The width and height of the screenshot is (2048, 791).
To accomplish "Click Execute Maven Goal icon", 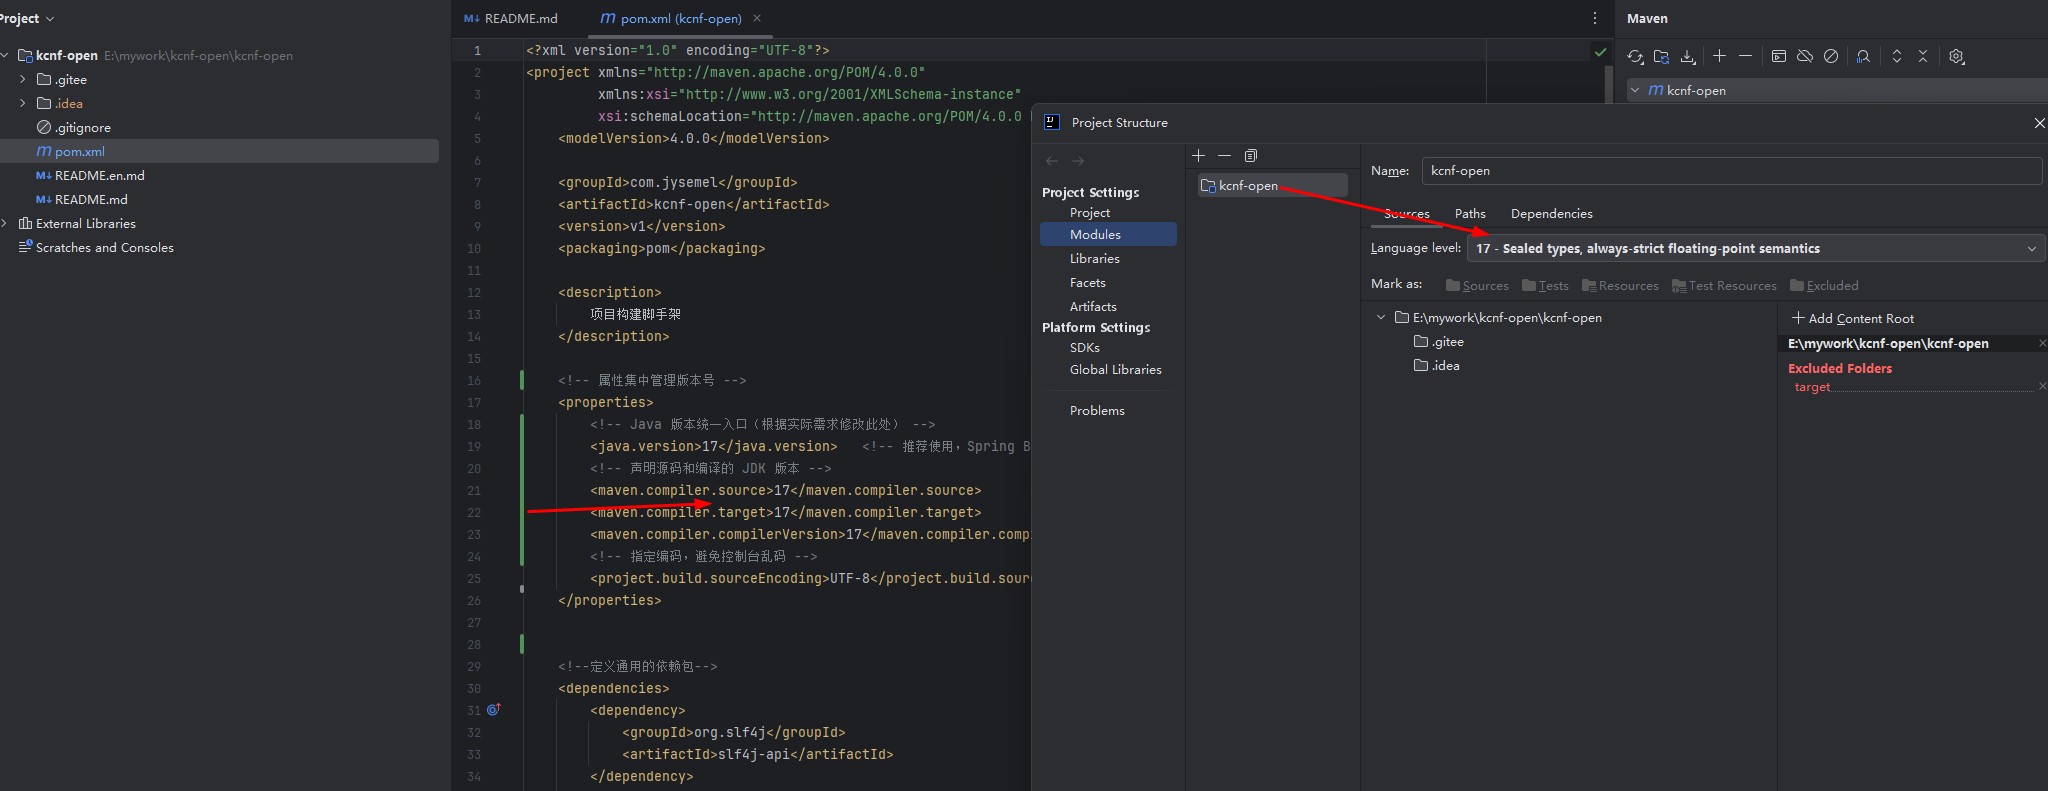I will pos(1778,57).
